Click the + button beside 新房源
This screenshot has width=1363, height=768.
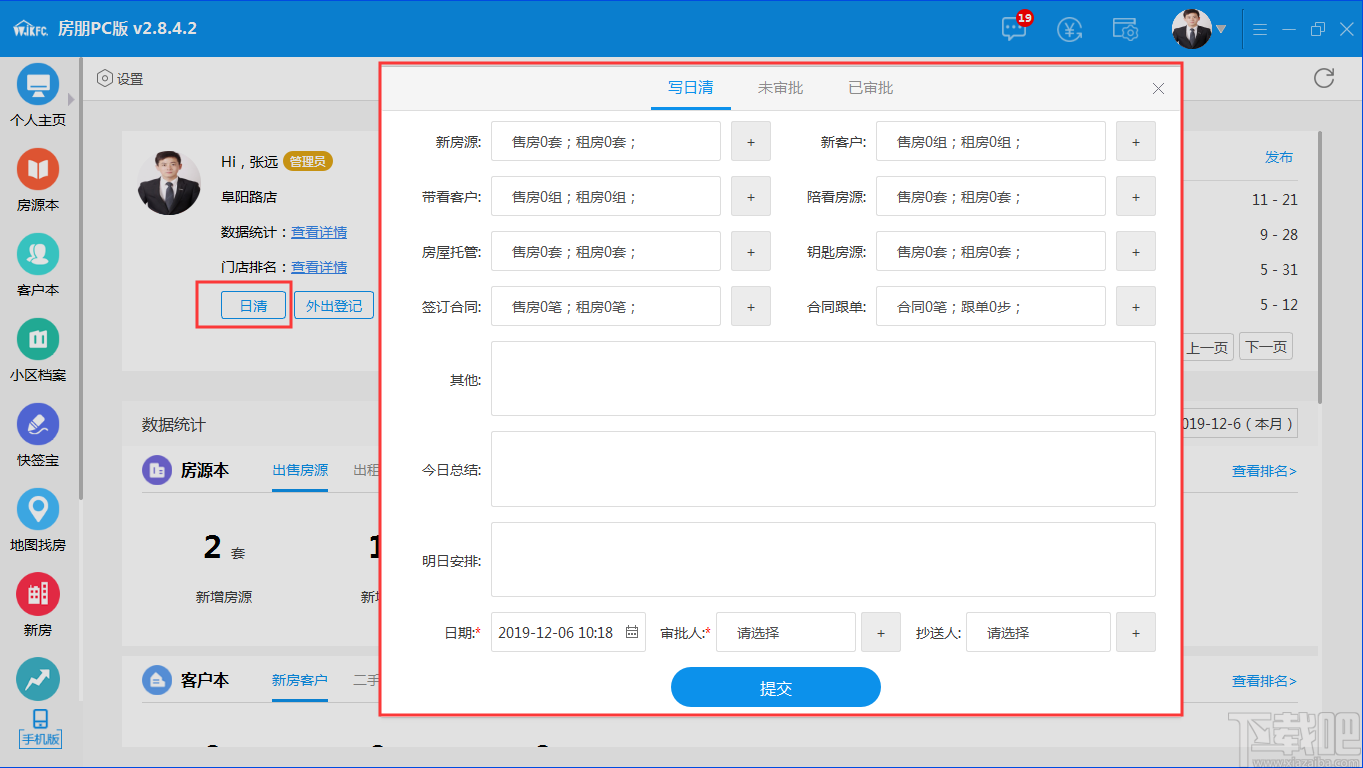pos(750,141)
